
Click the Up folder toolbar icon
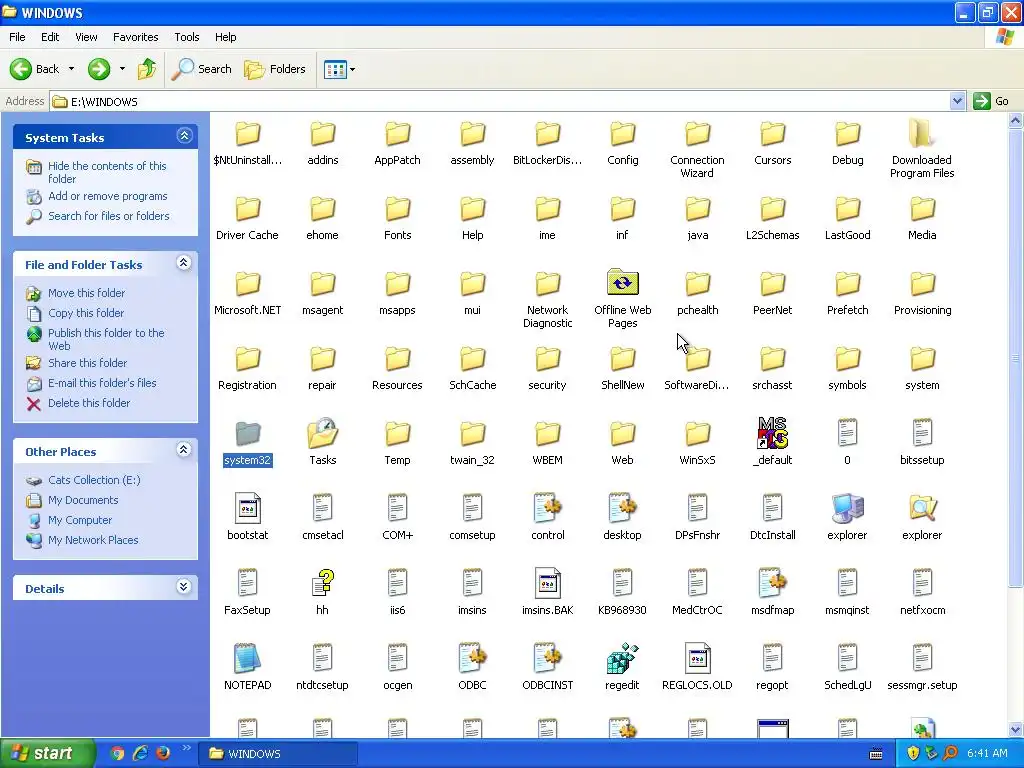coord(147,69)
